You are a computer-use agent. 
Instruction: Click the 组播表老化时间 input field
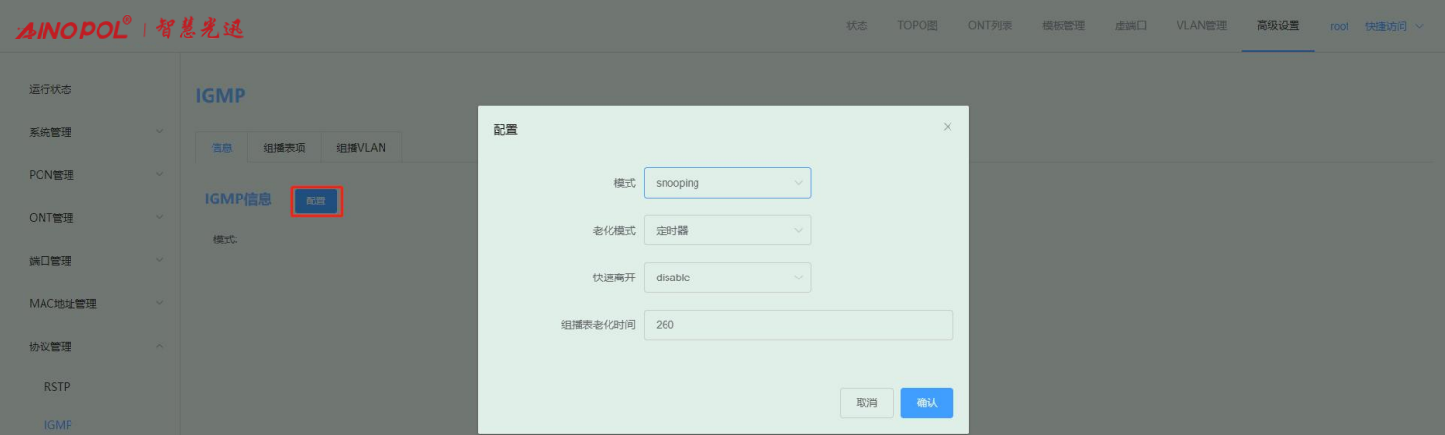click(797, 325)
